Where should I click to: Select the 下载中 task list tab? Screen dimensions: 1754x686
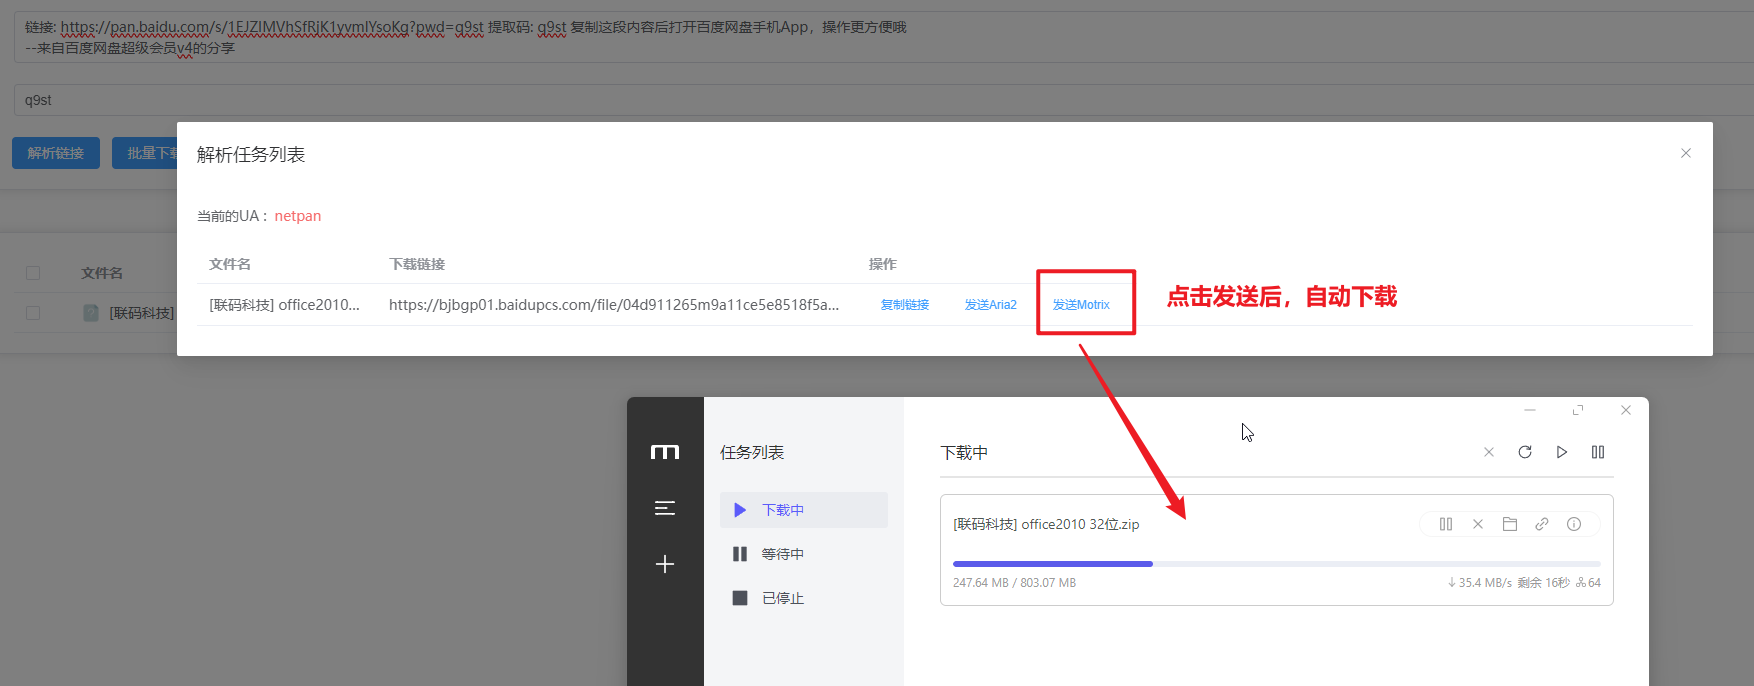pos(804,510)
